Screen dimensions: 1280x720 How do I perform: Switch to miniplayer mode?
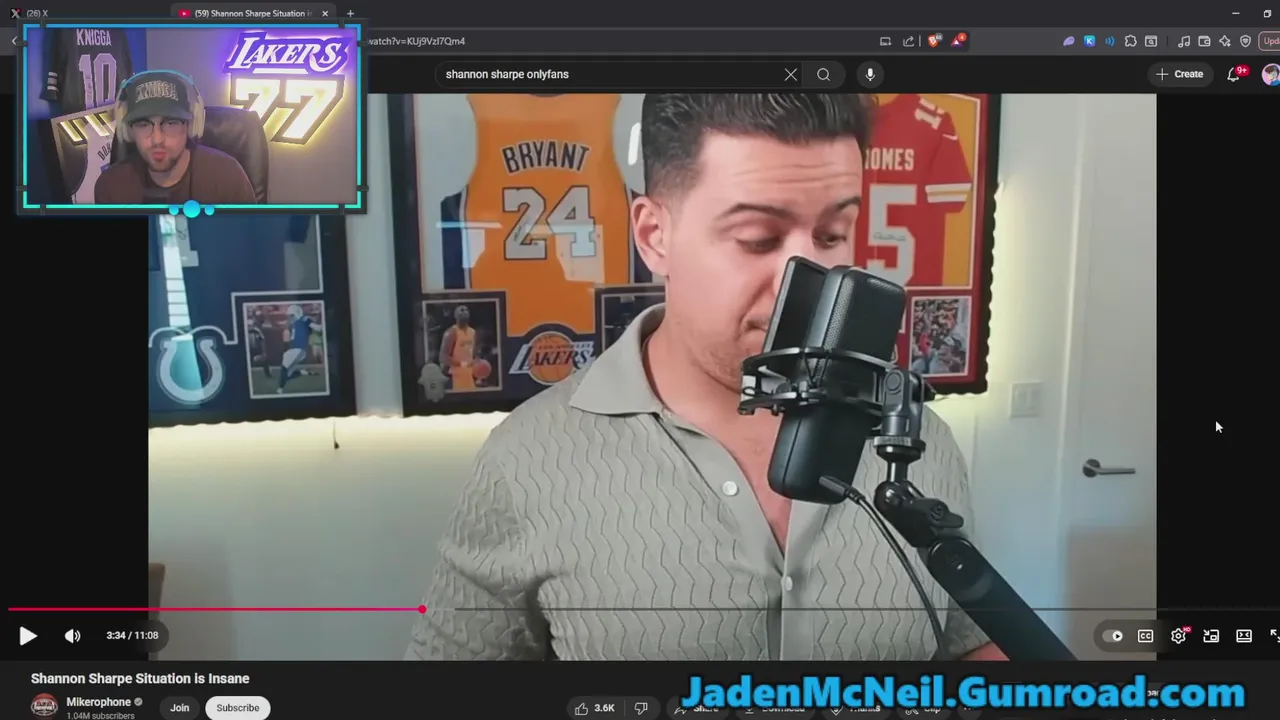[1211, 635]
